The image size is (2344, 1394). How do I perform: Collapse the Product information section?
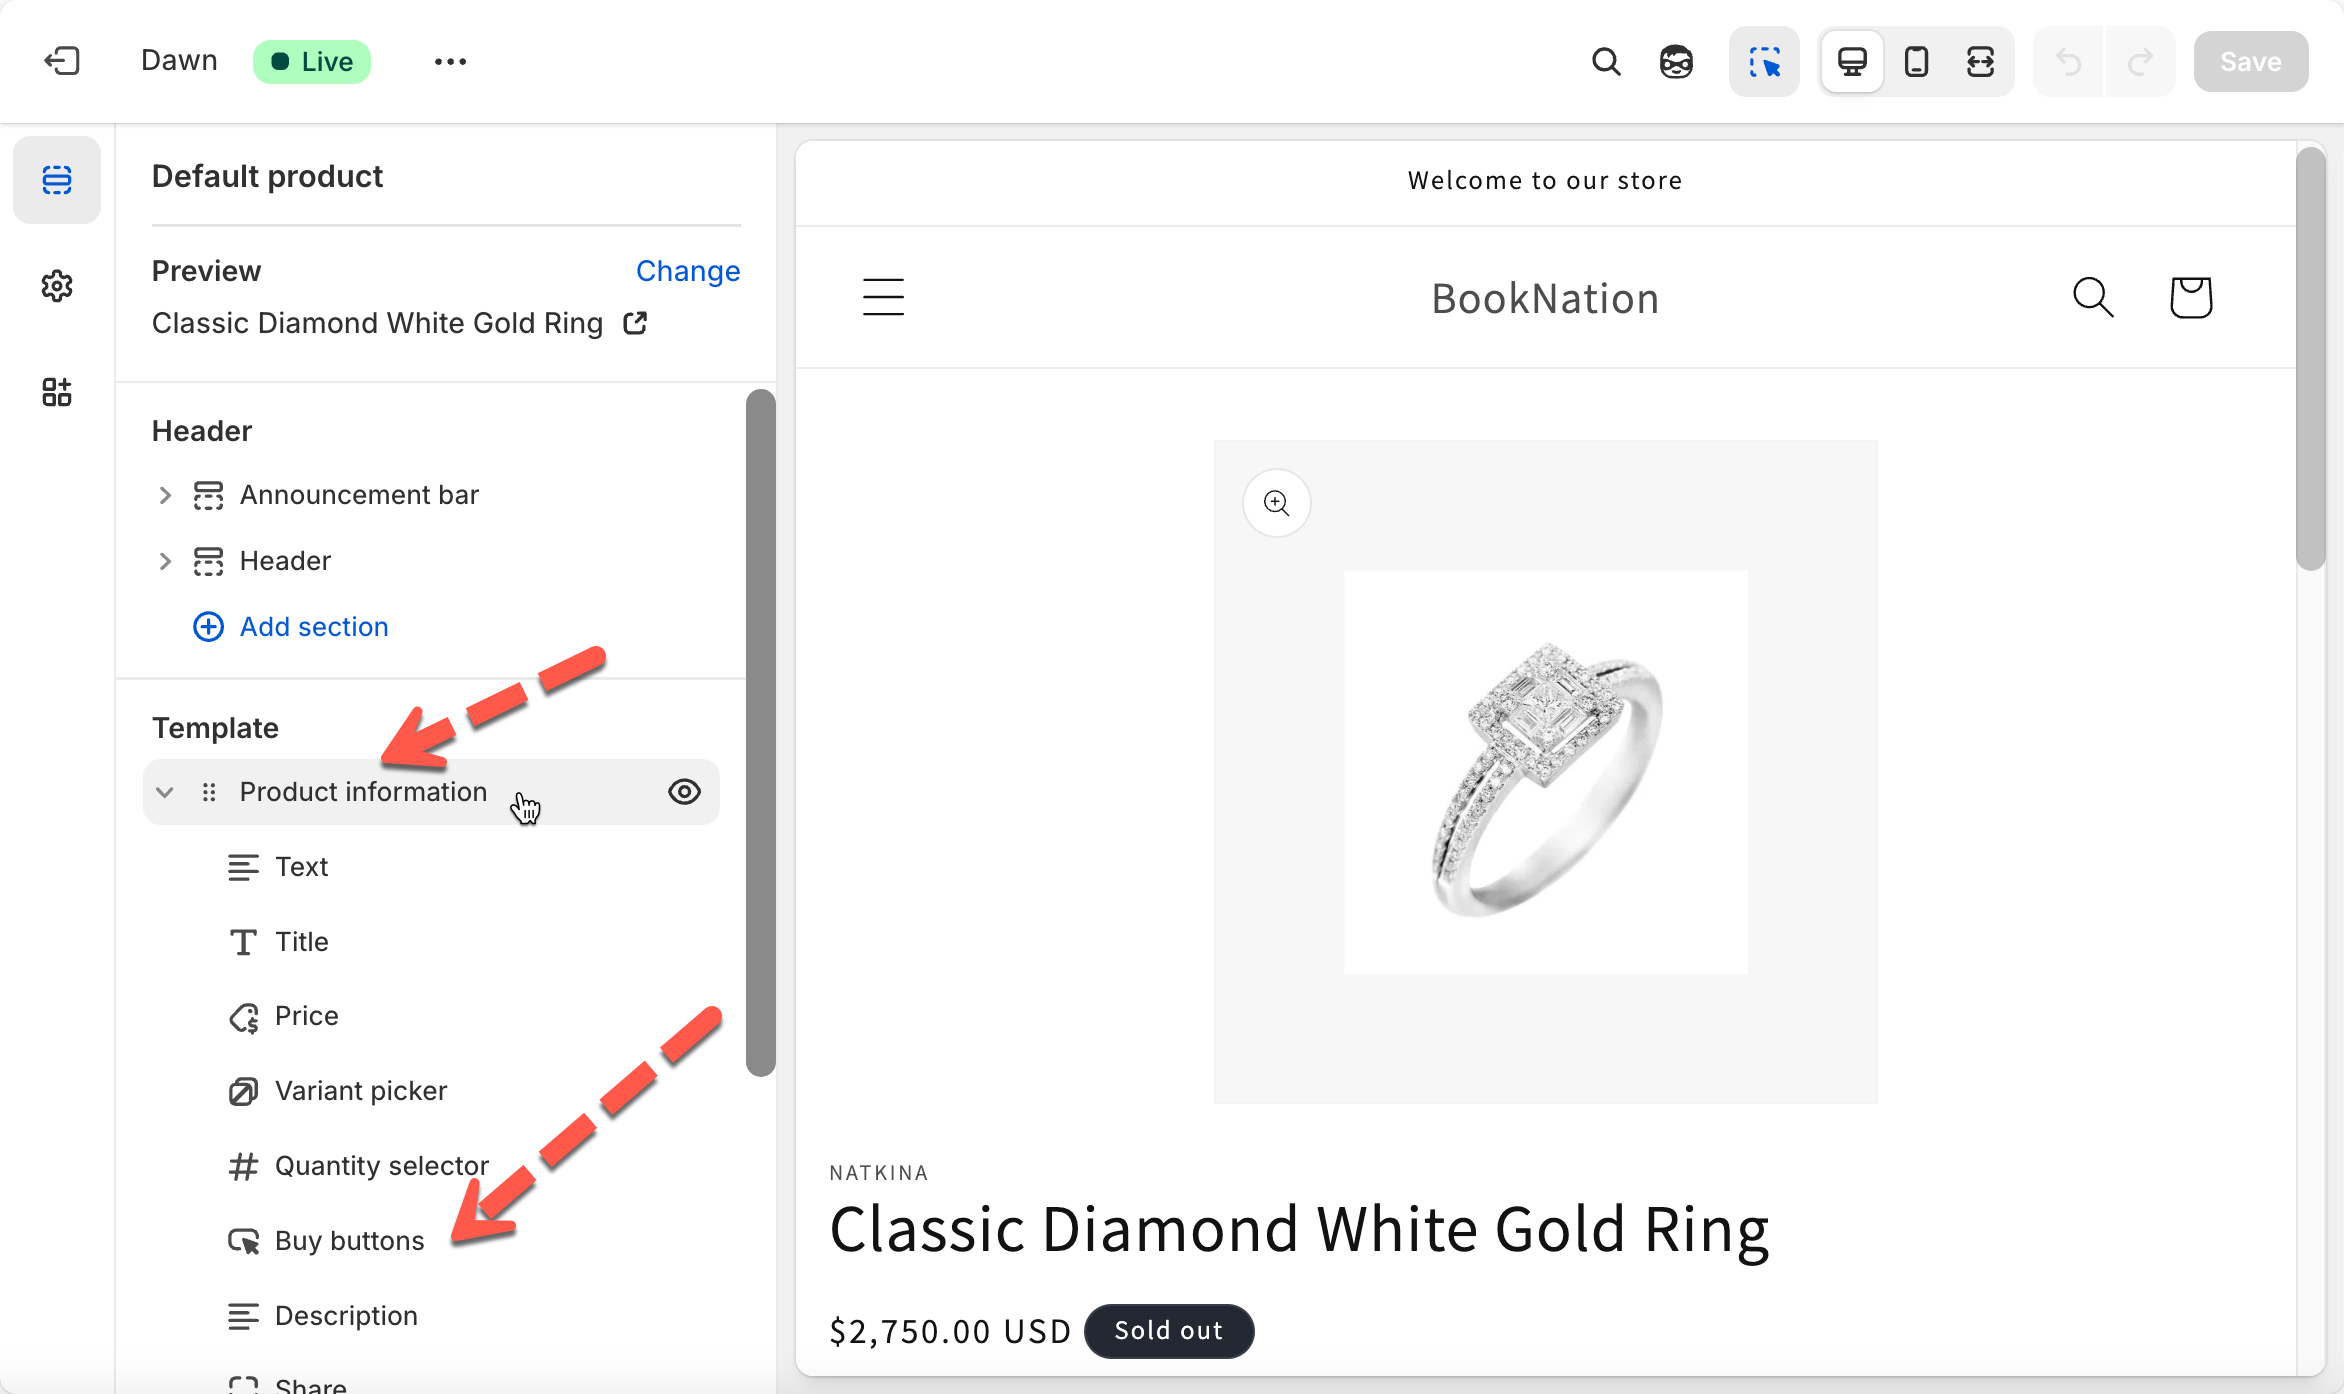[x=165, y=792]
